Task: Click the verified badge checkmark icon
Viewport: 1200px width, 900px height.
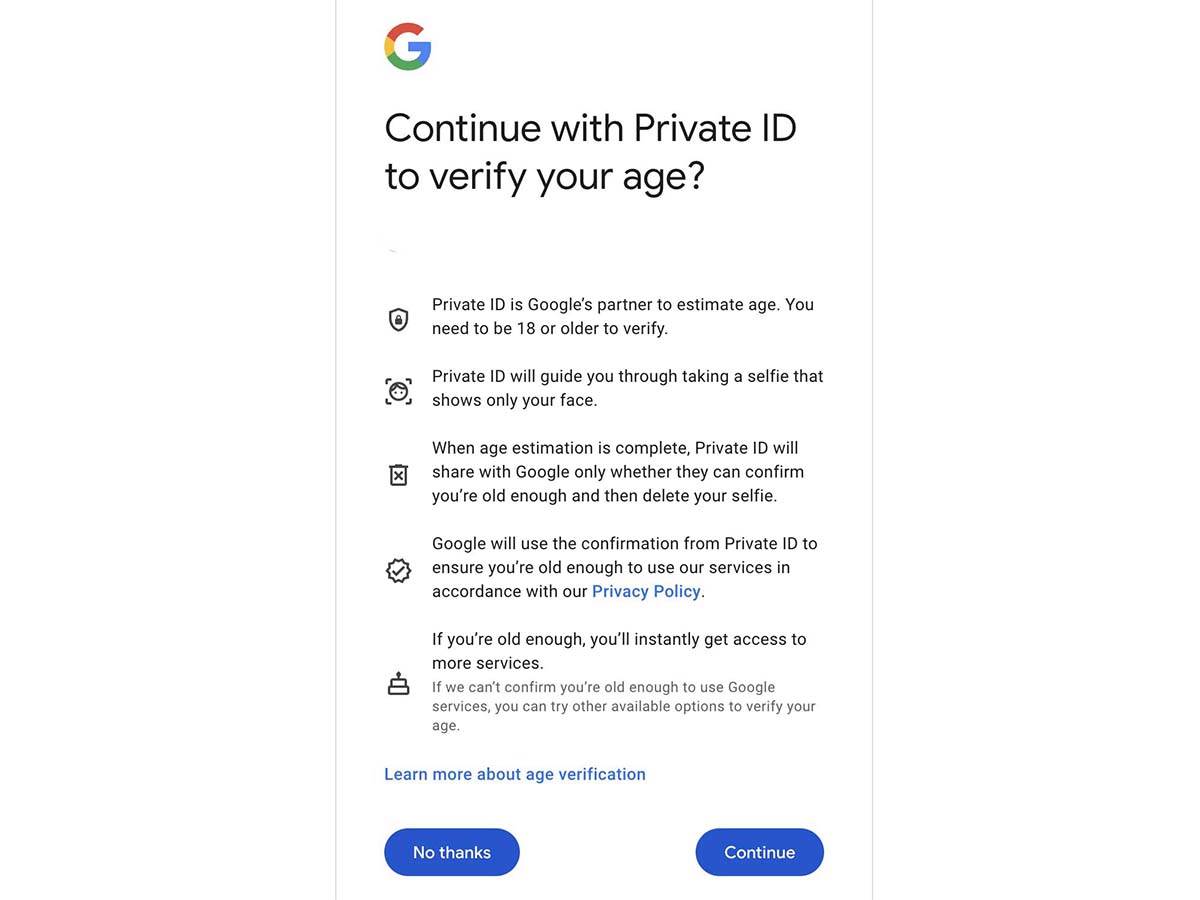Action: coord(398,570)
